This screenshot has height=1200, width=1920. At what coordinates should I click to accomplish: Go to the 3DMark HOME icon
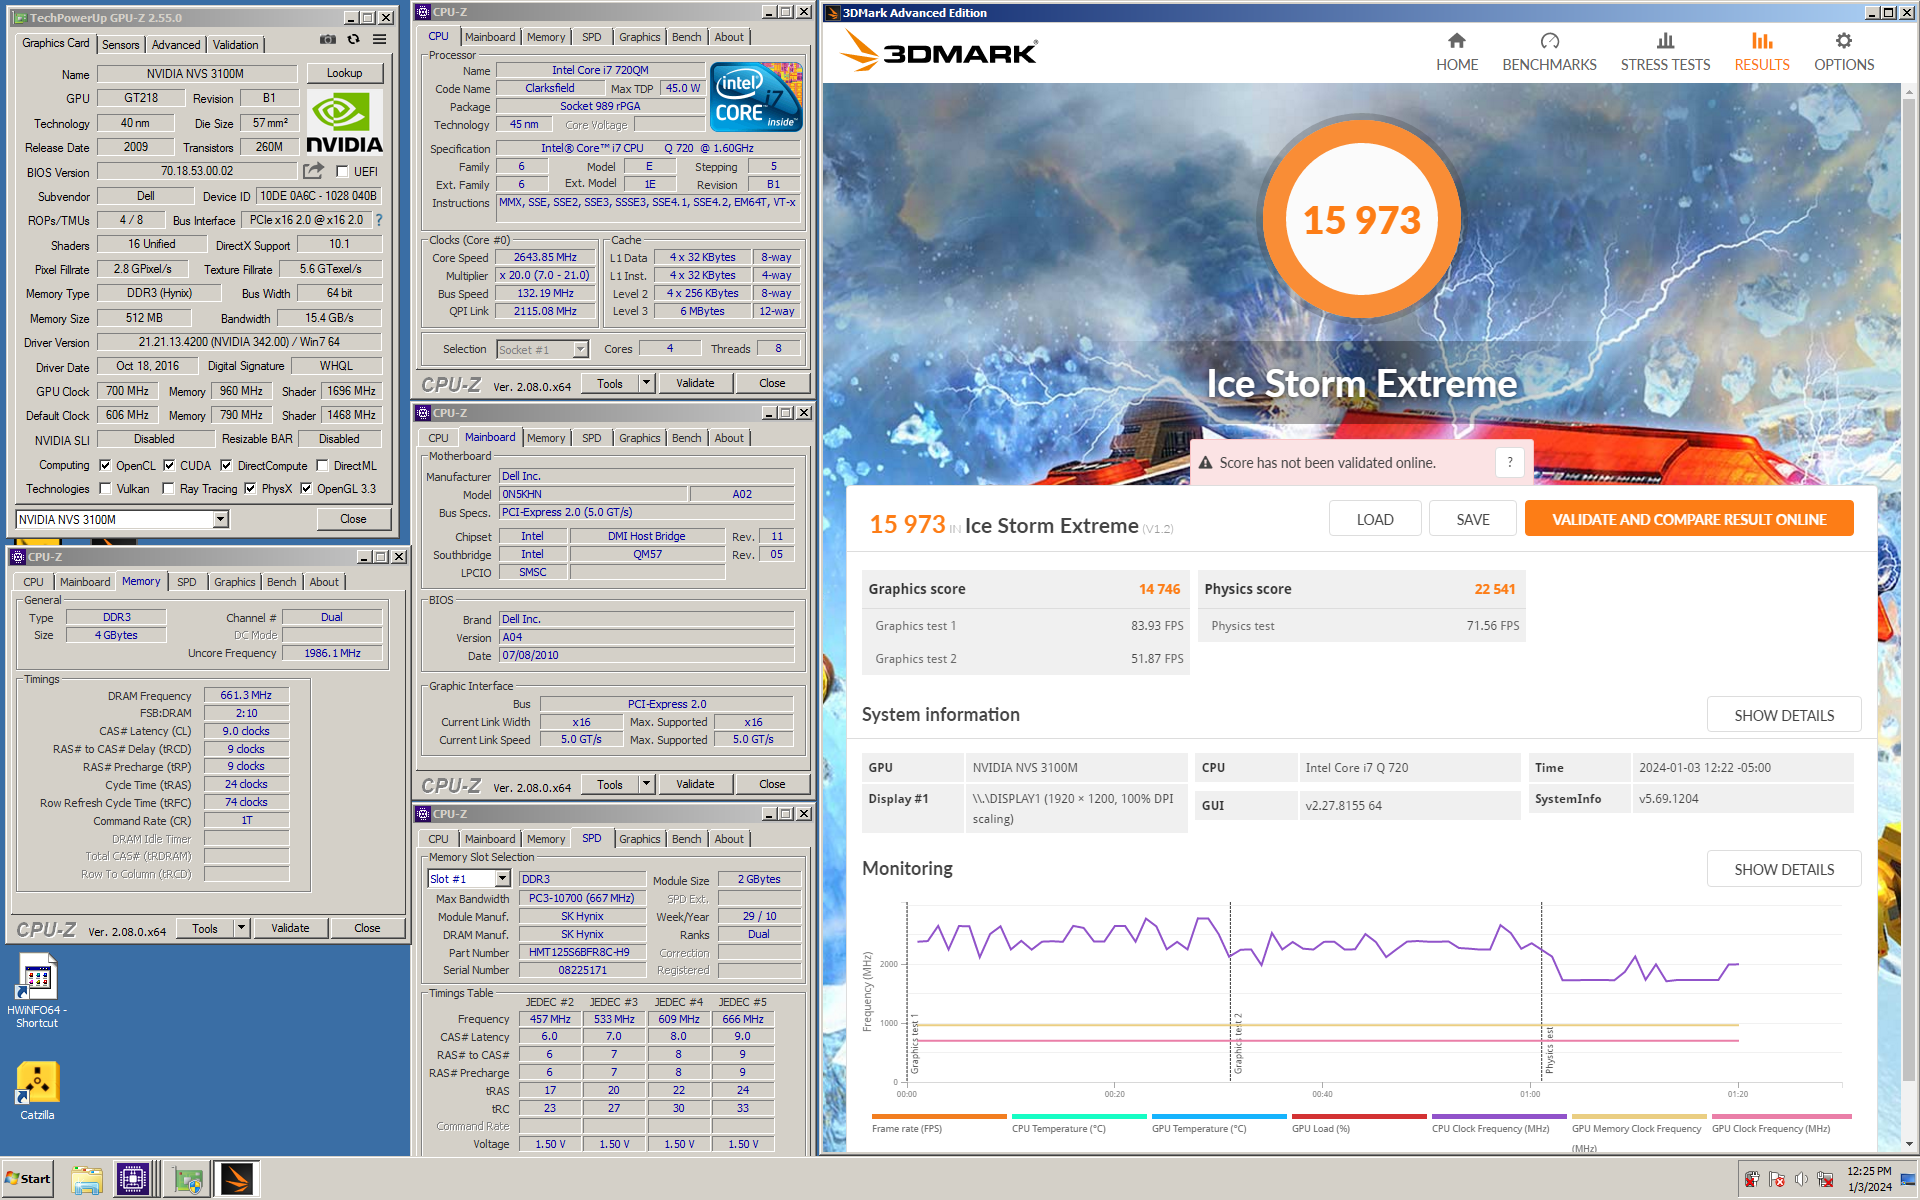[x=1457, y=41]
